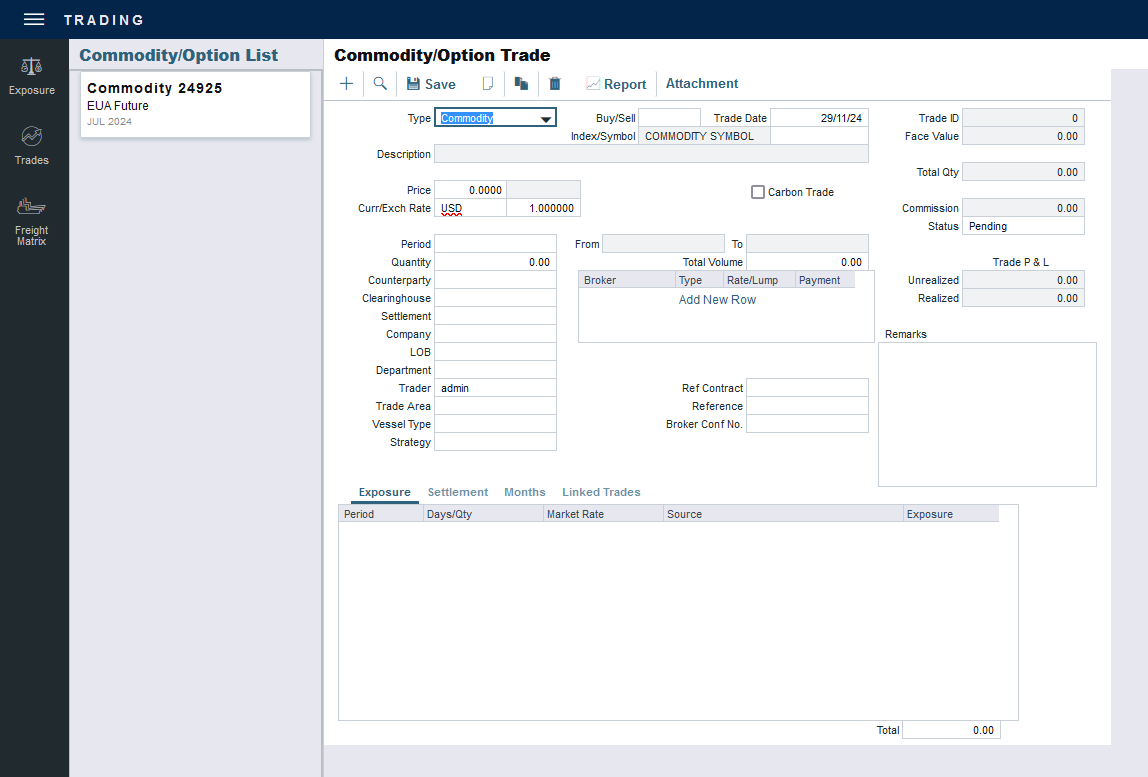The height and width of the screenshot is (777, 1148).
Task: Expand the Type dropdown
Action: 545,119
